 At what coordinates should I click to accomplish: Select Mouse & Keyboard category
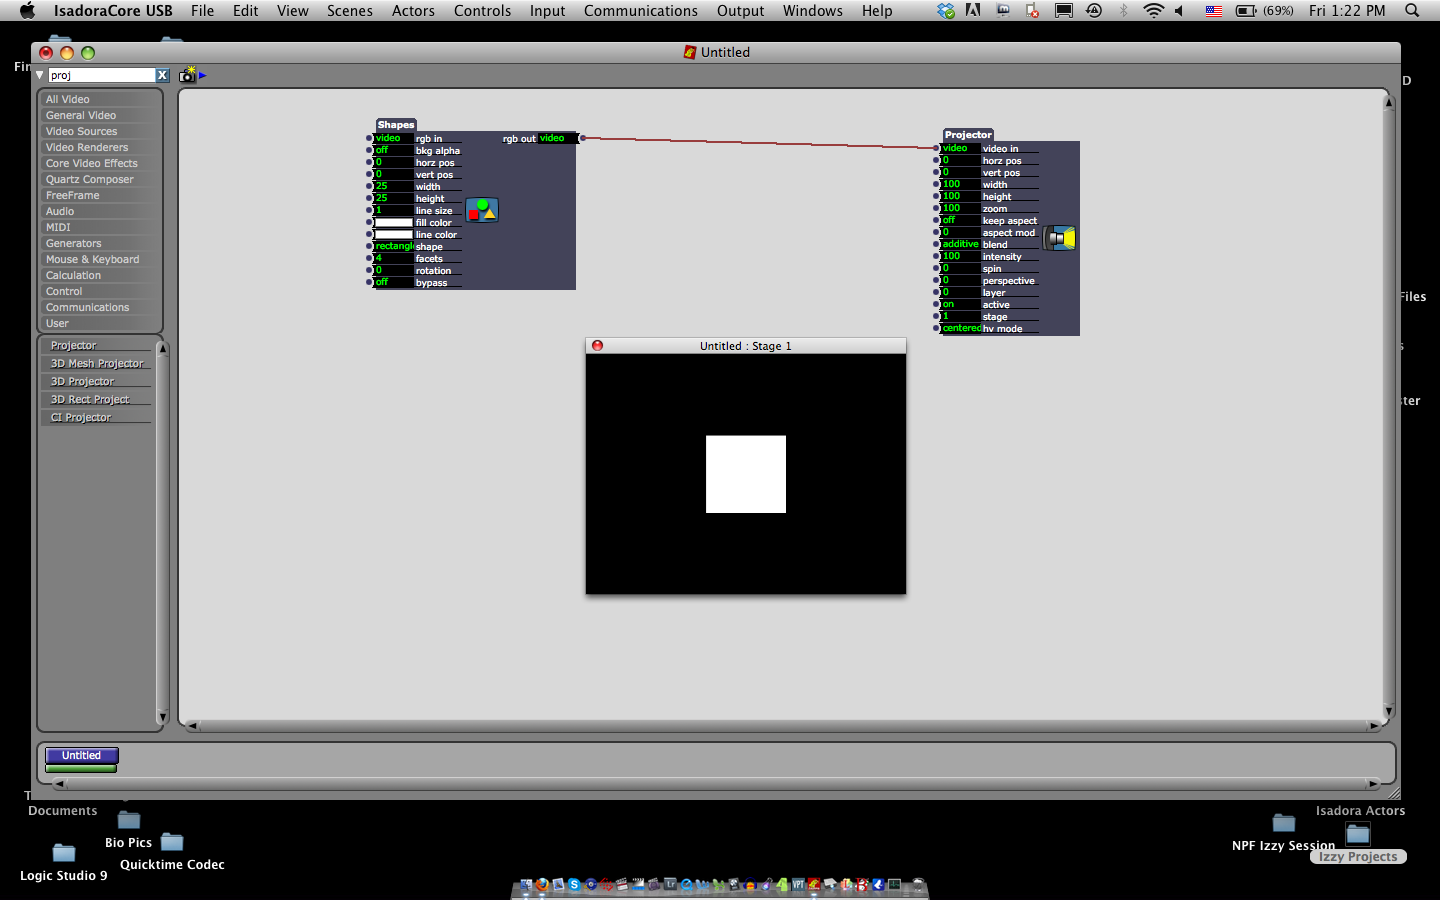[100, 259]
